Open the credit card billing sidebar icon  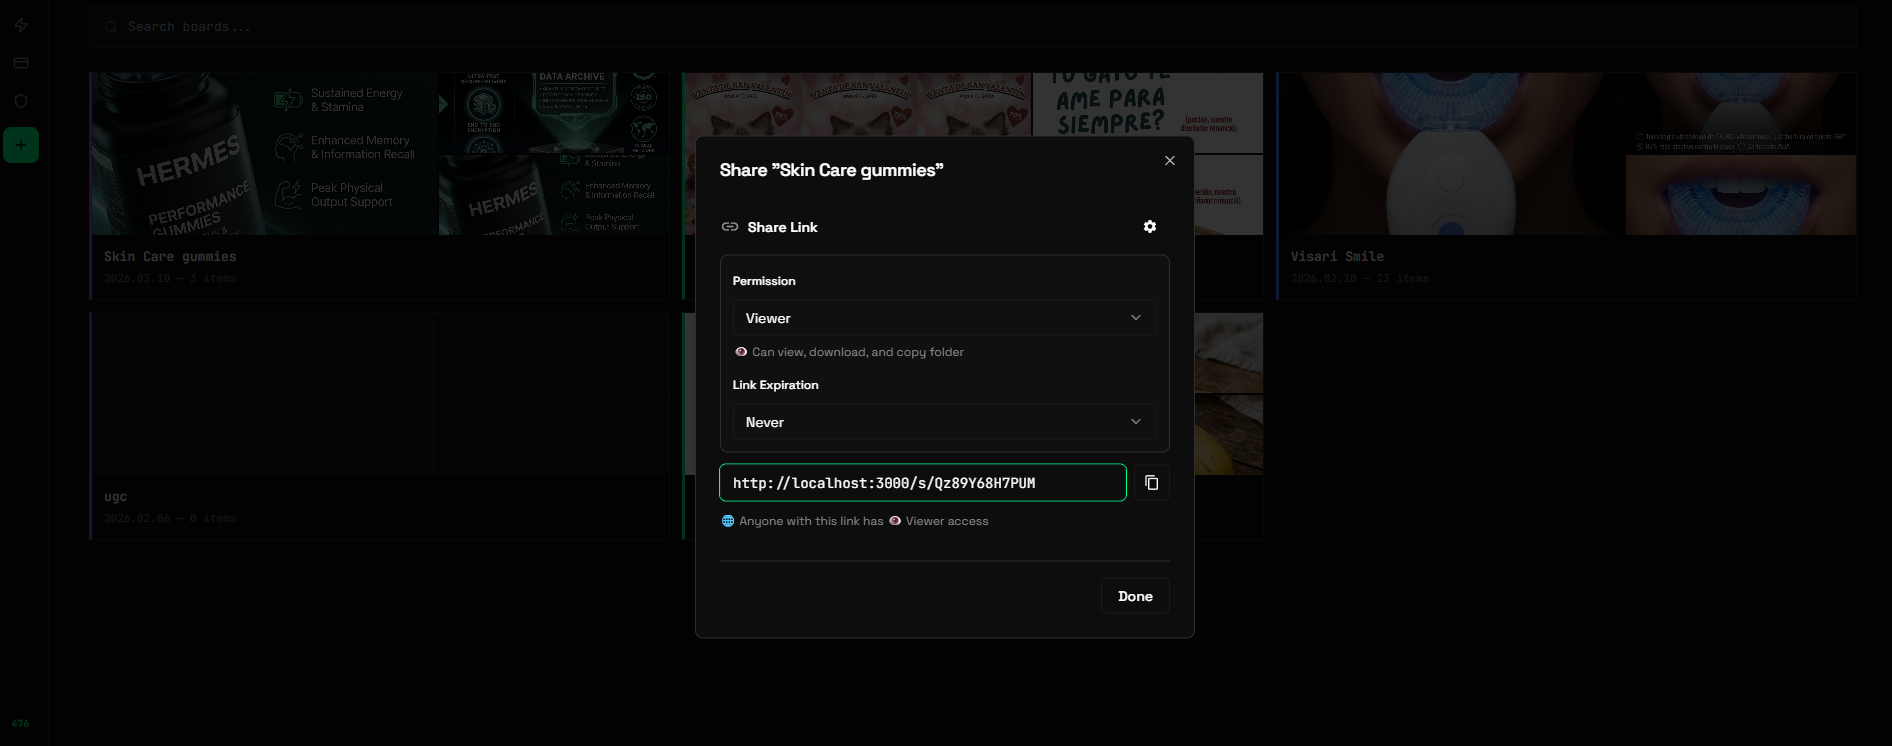21,63
